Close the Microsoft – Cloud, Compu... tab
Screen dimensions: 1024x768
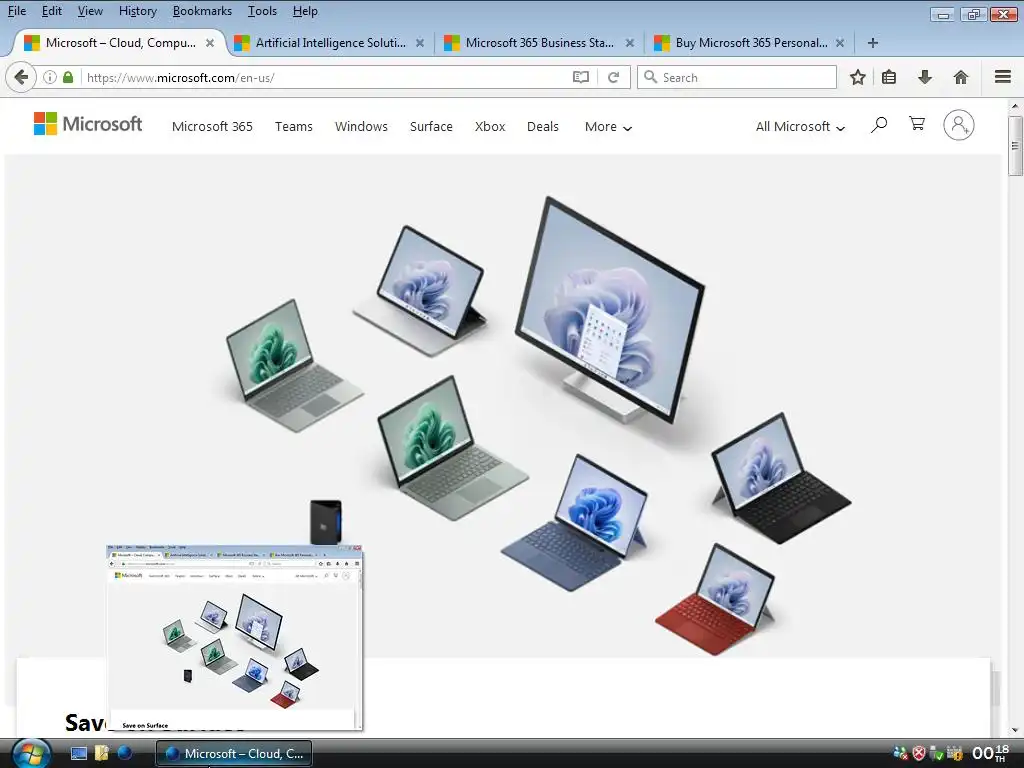tap(210, 43)
